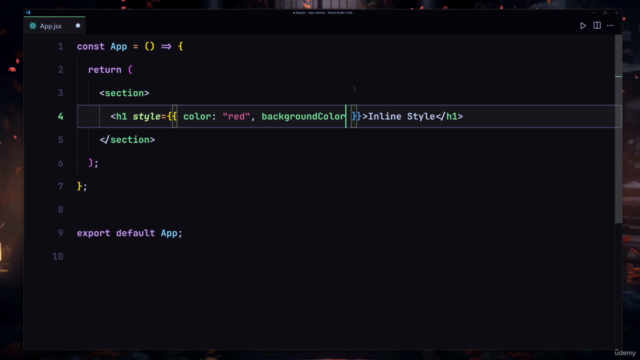
Task: Click line number 10 in the gutter
Action: click(x=58, y=256)
